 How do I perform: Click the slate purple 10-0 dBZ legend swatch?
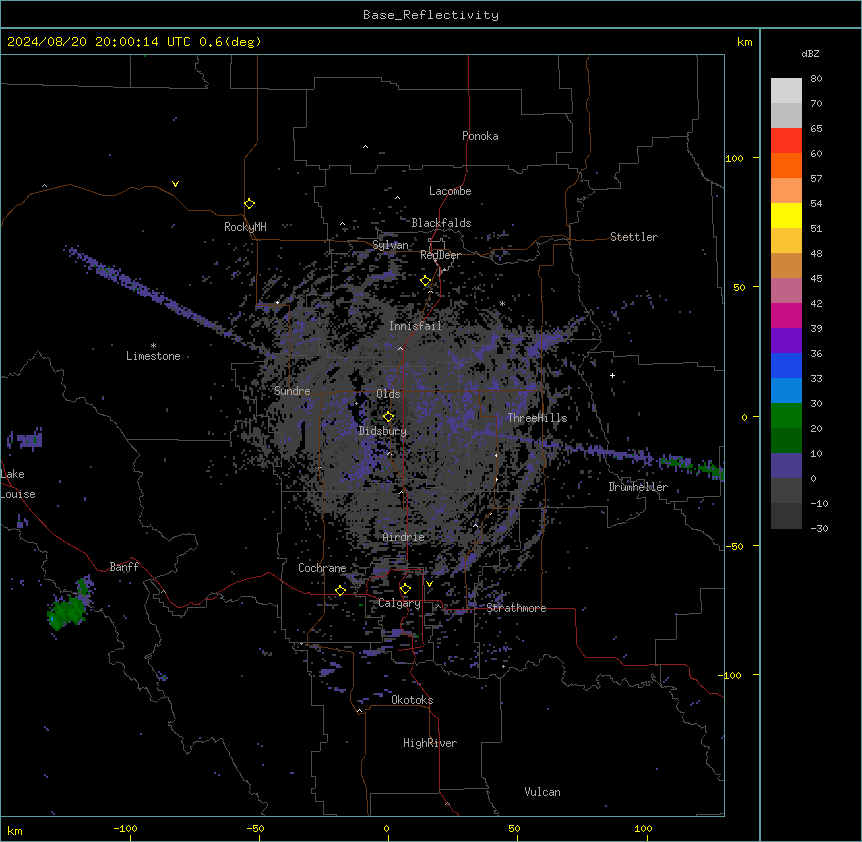pyautogui.click(x=786, y=466)
